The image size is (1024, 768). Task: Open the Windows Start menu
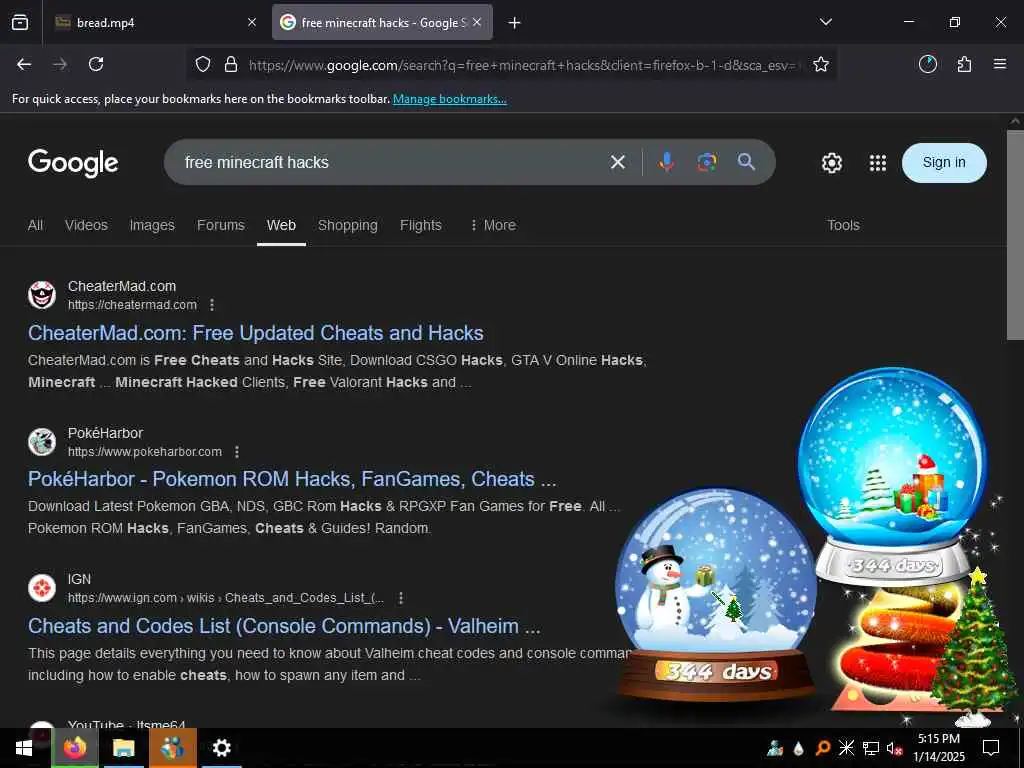pos(24,748)
